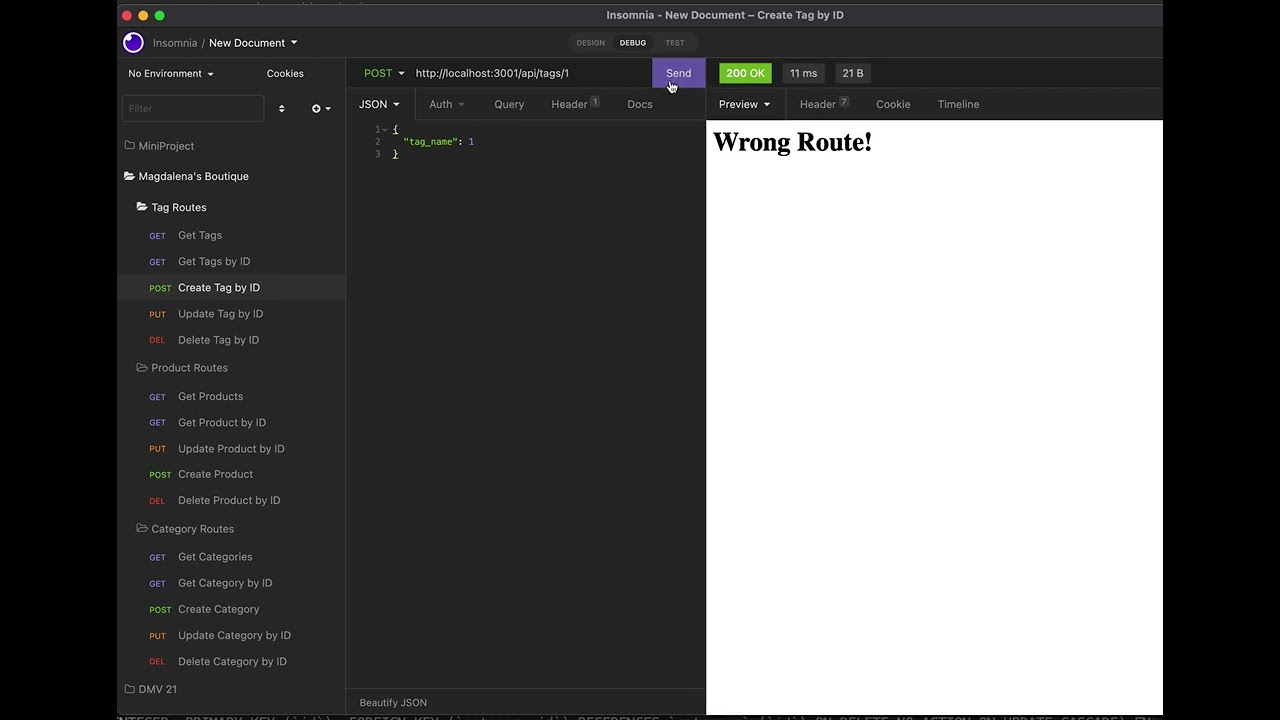Select the Get Category by ID request
The width and height of the screenshot is (1280, 720).
(231, 583)
